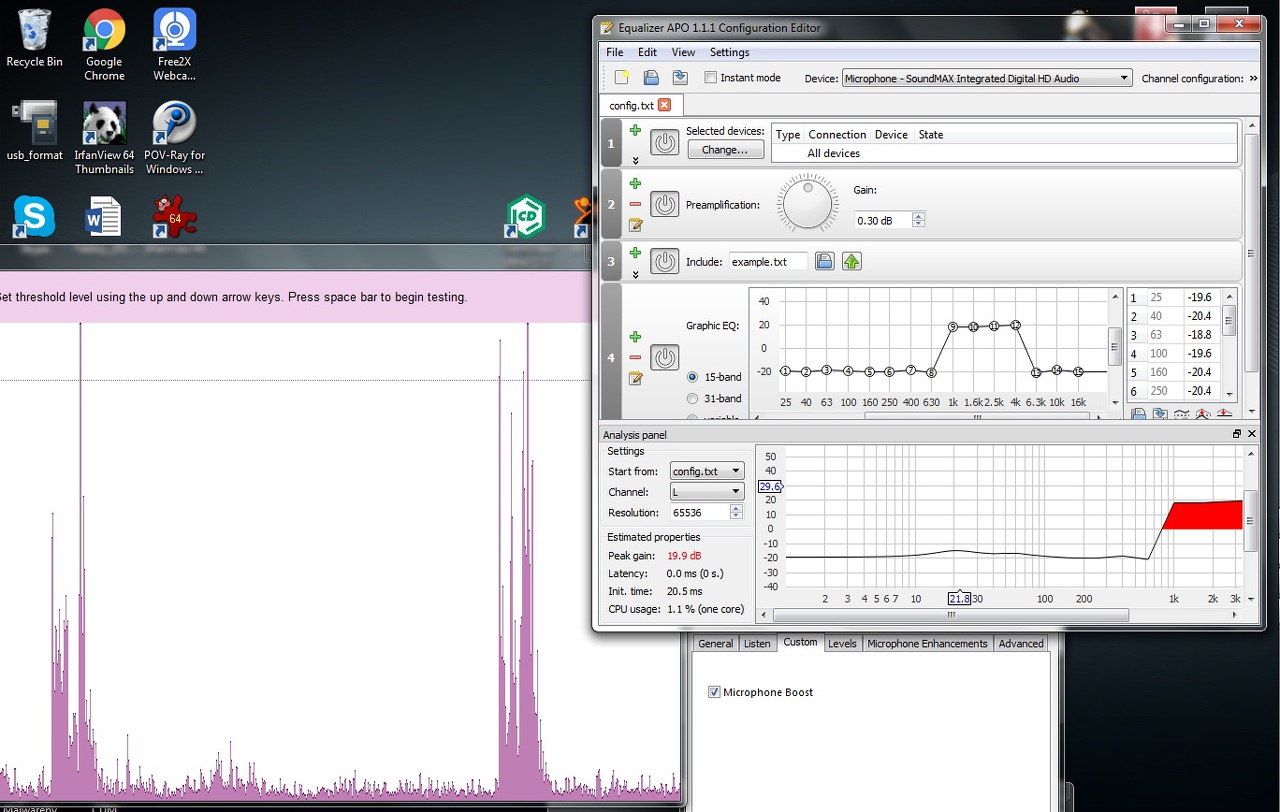Select the 15-band radio button
Image resolution: width=1280 pixels, height=812 pixels.
point(692,377)
